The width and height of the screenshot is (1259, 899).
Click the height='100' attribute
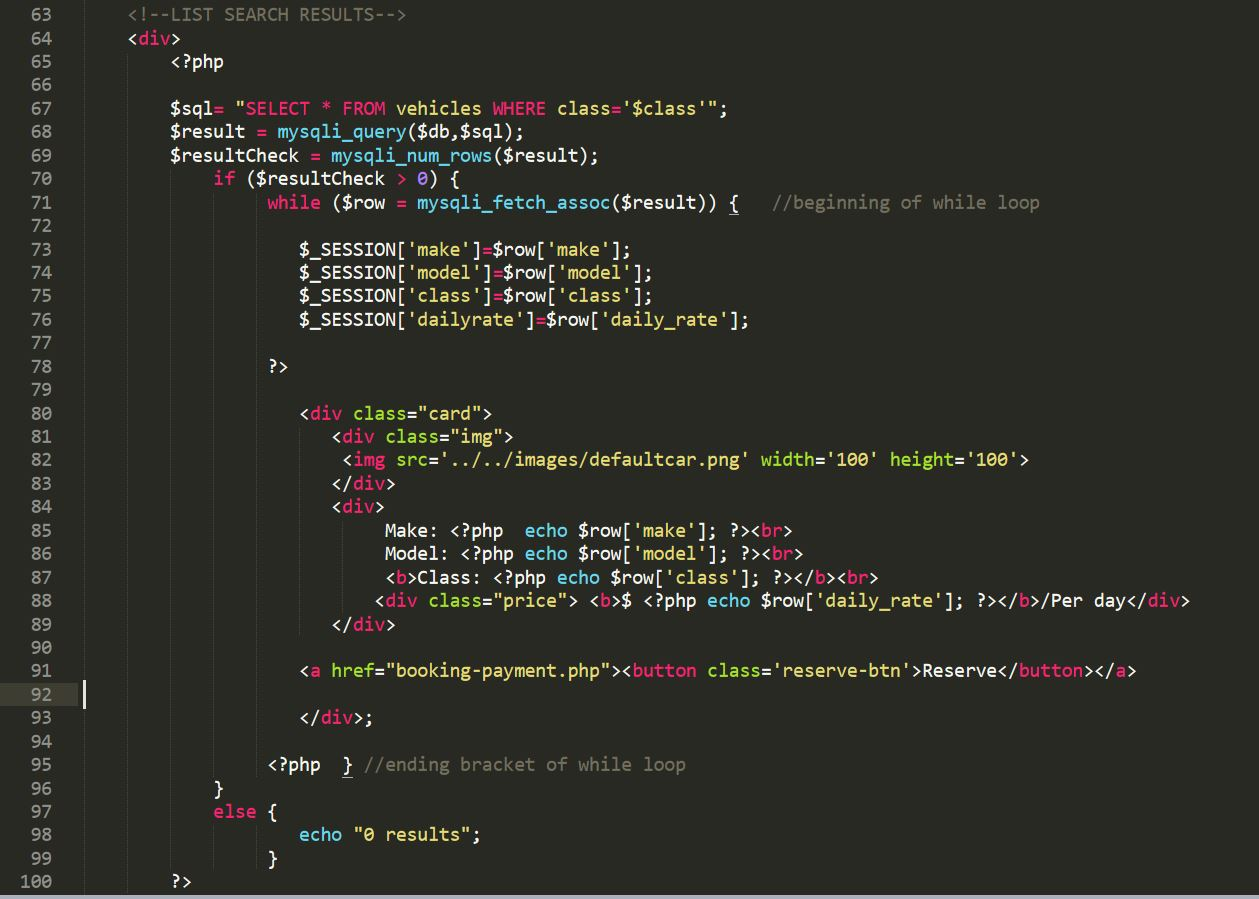954,460
